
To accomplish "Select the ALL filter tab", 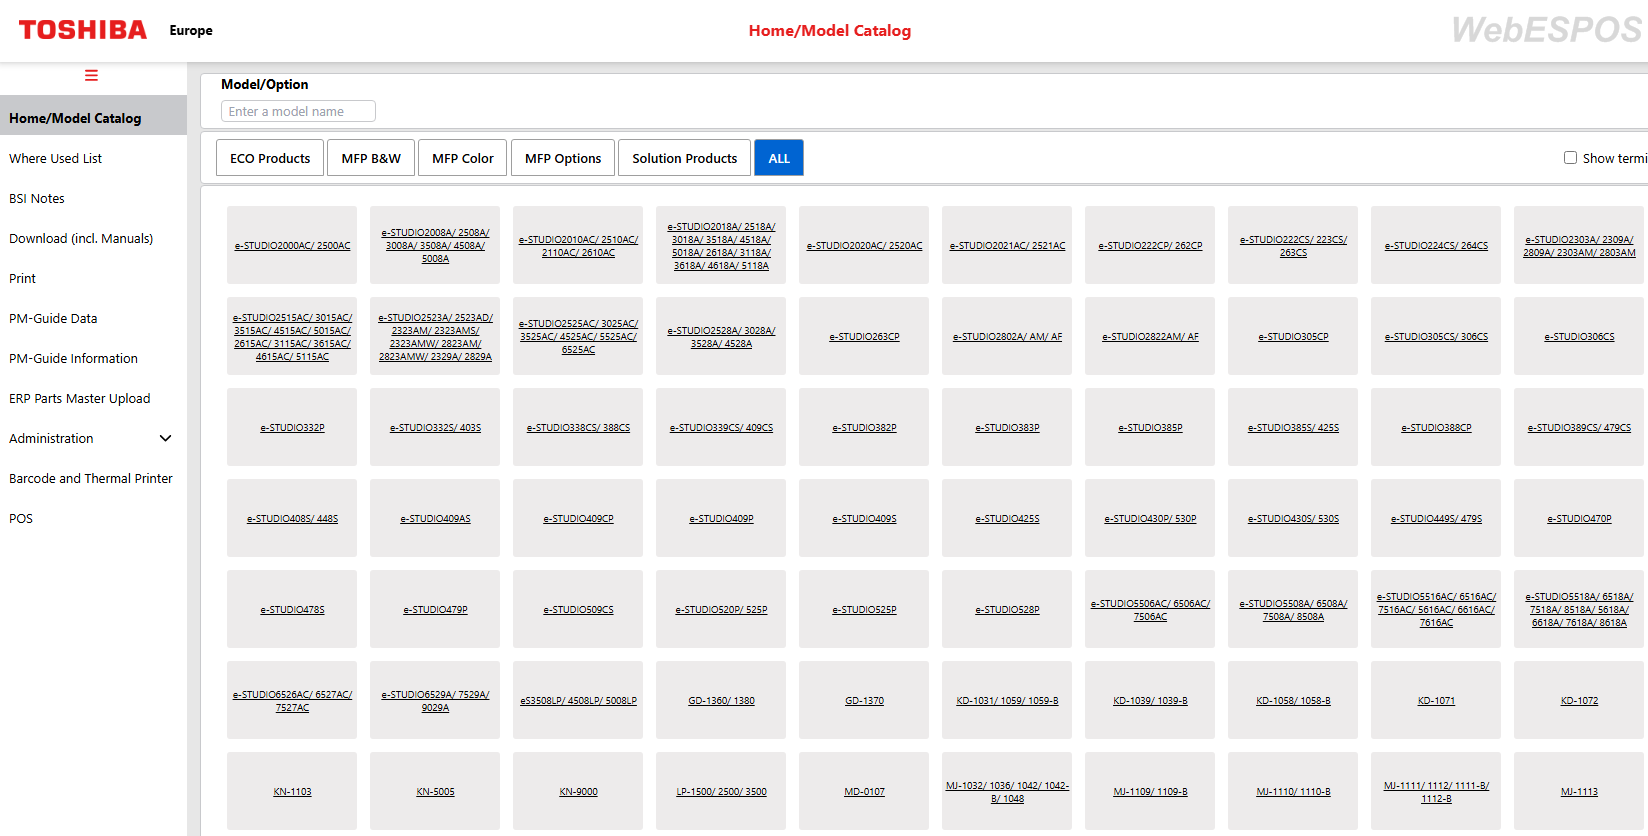I will [x=779, y=158].
